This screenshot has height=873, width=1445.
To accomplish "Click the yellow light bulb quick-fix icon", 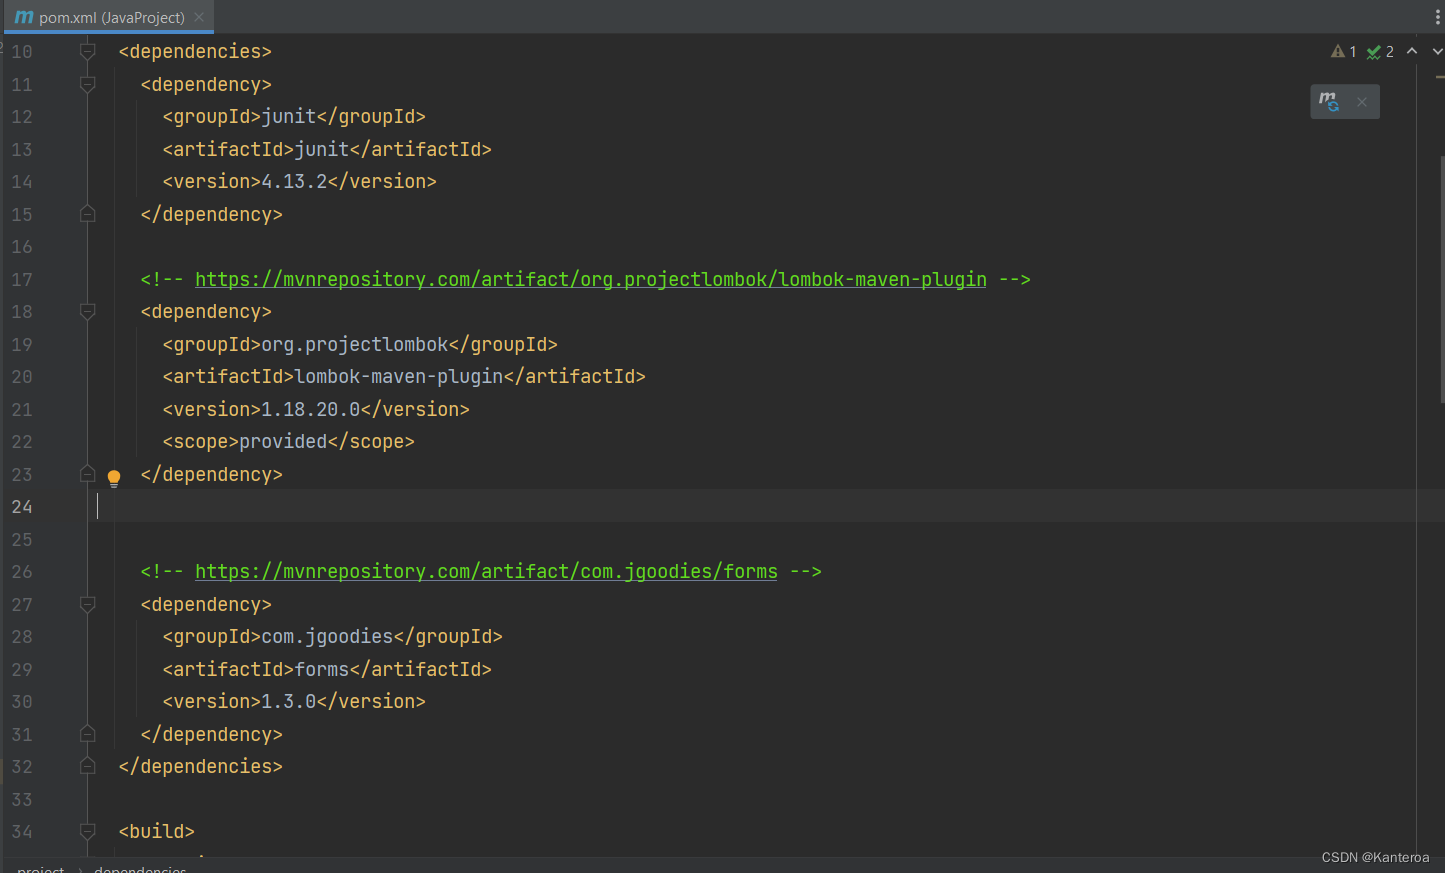I will [x=114, y=478].
